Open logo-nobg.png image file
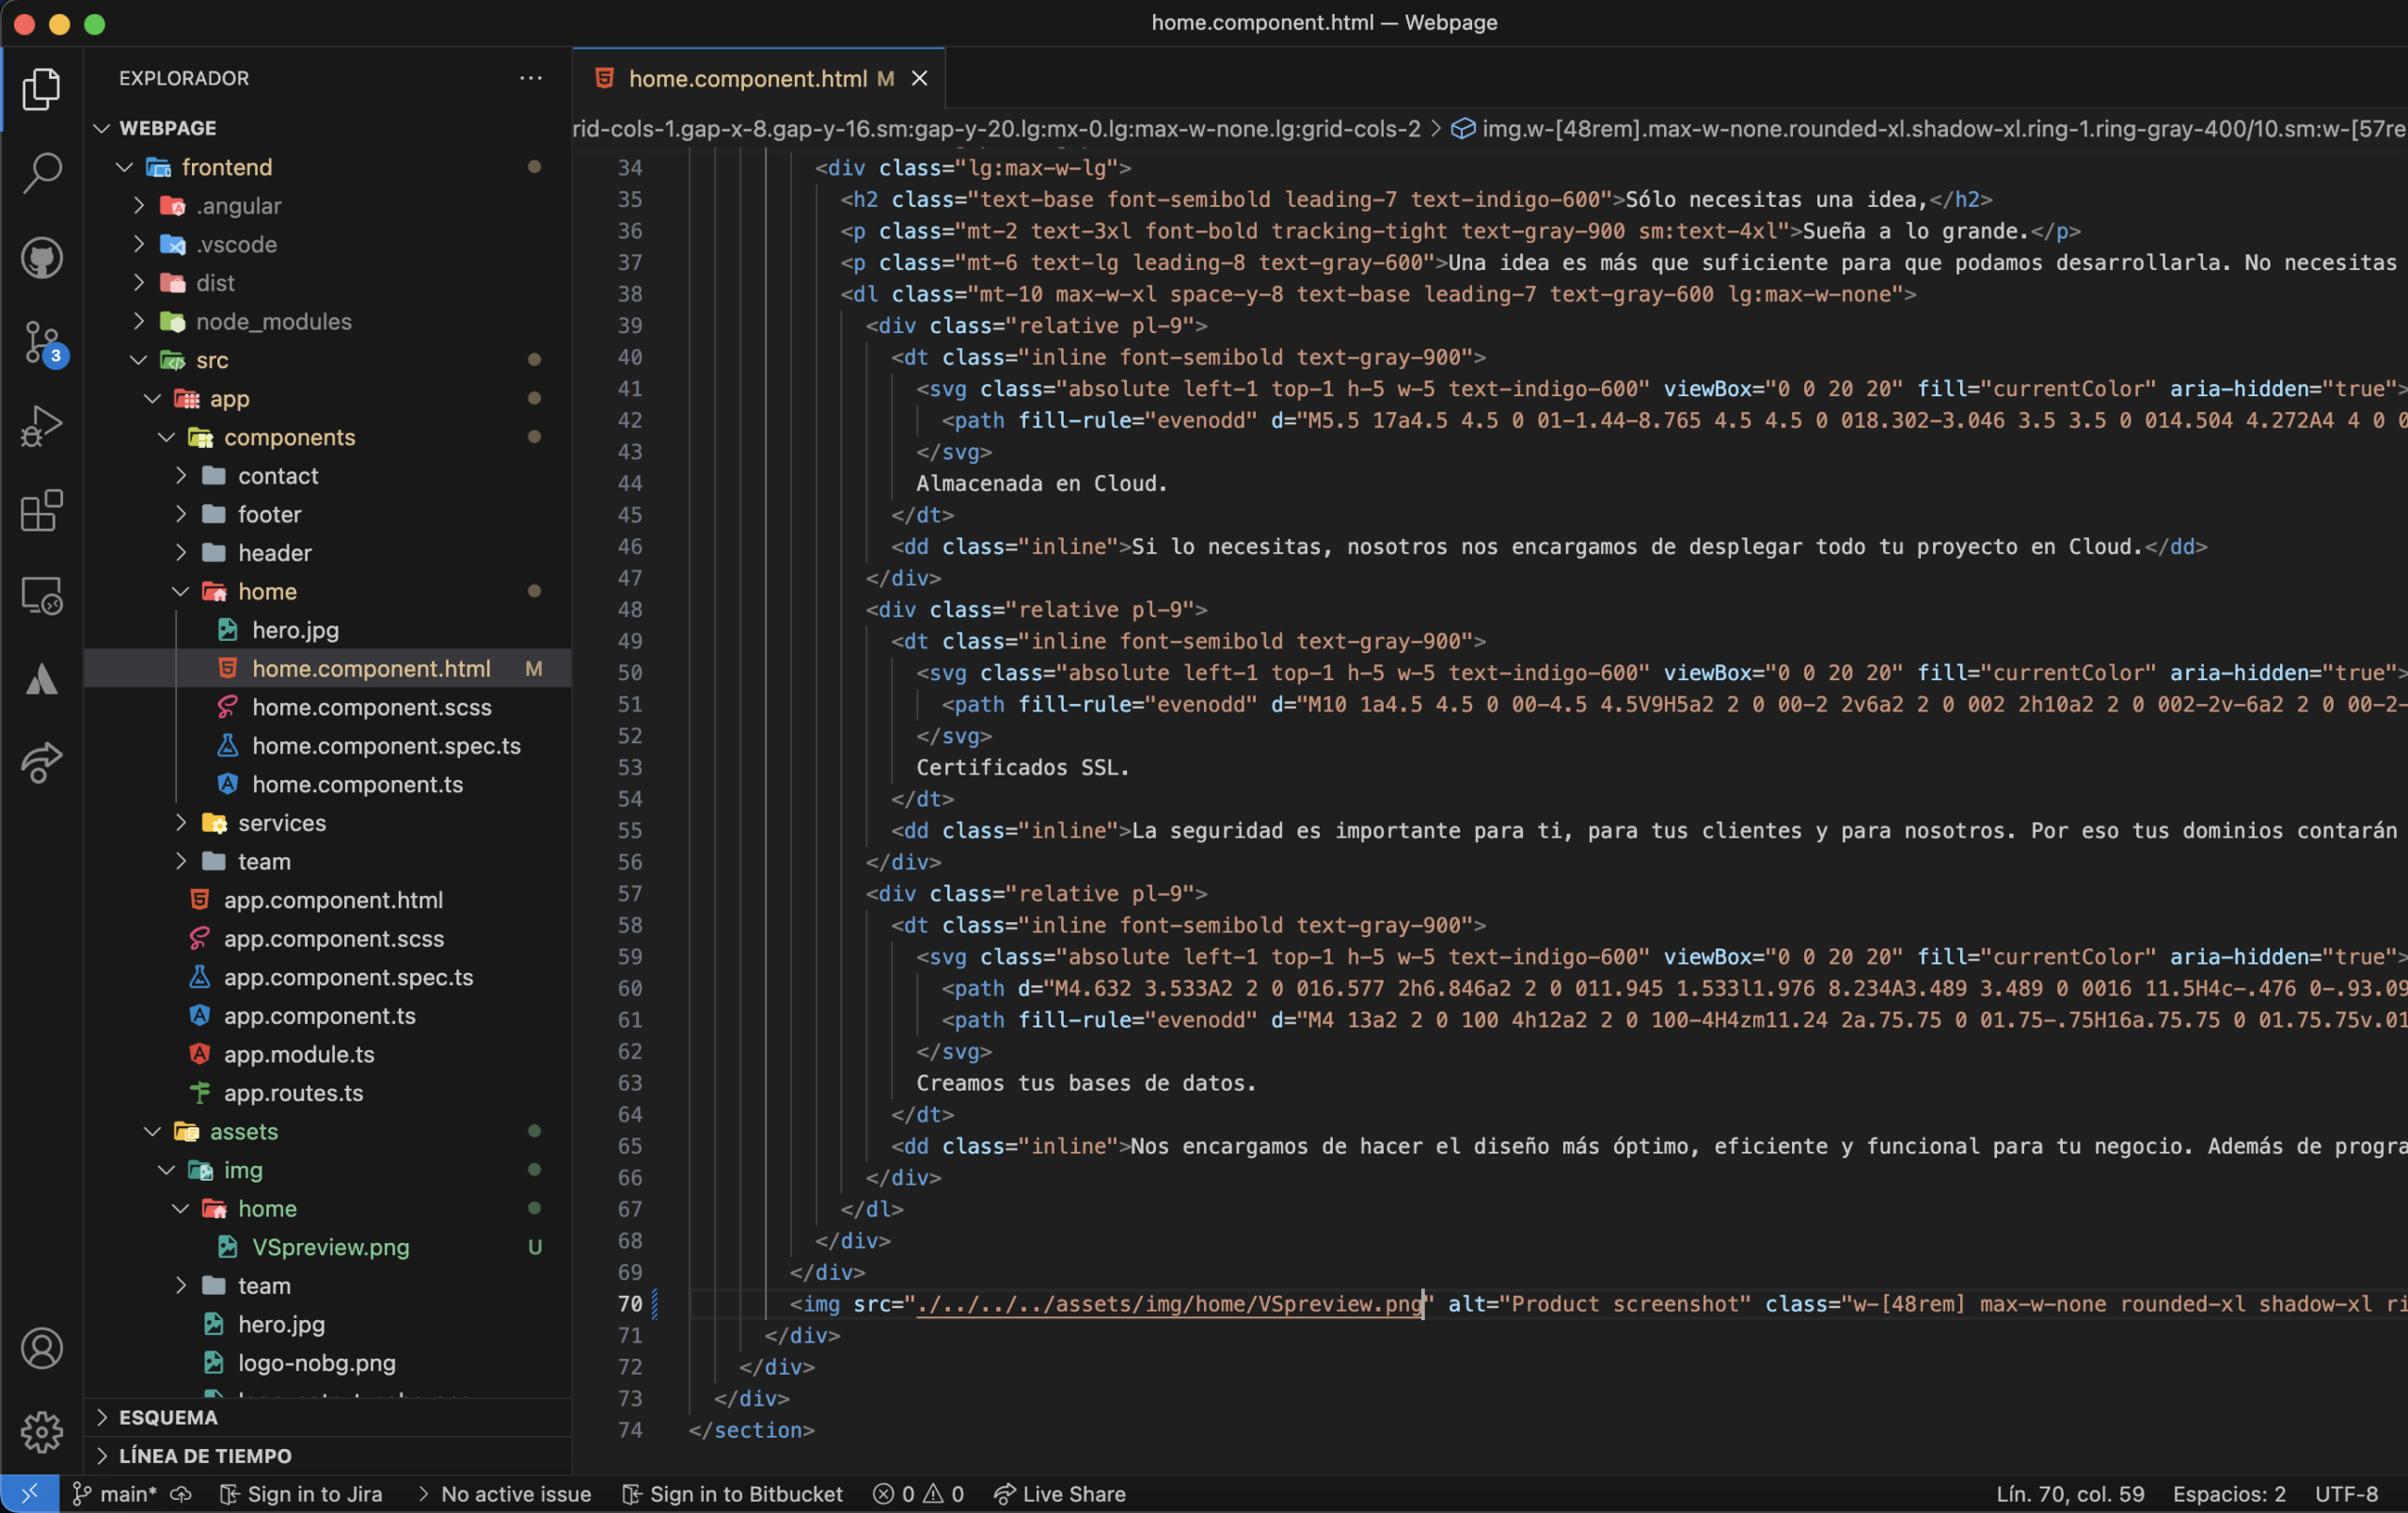This screenshot has height=1513, width=2408. click(x=327, y=1363)
